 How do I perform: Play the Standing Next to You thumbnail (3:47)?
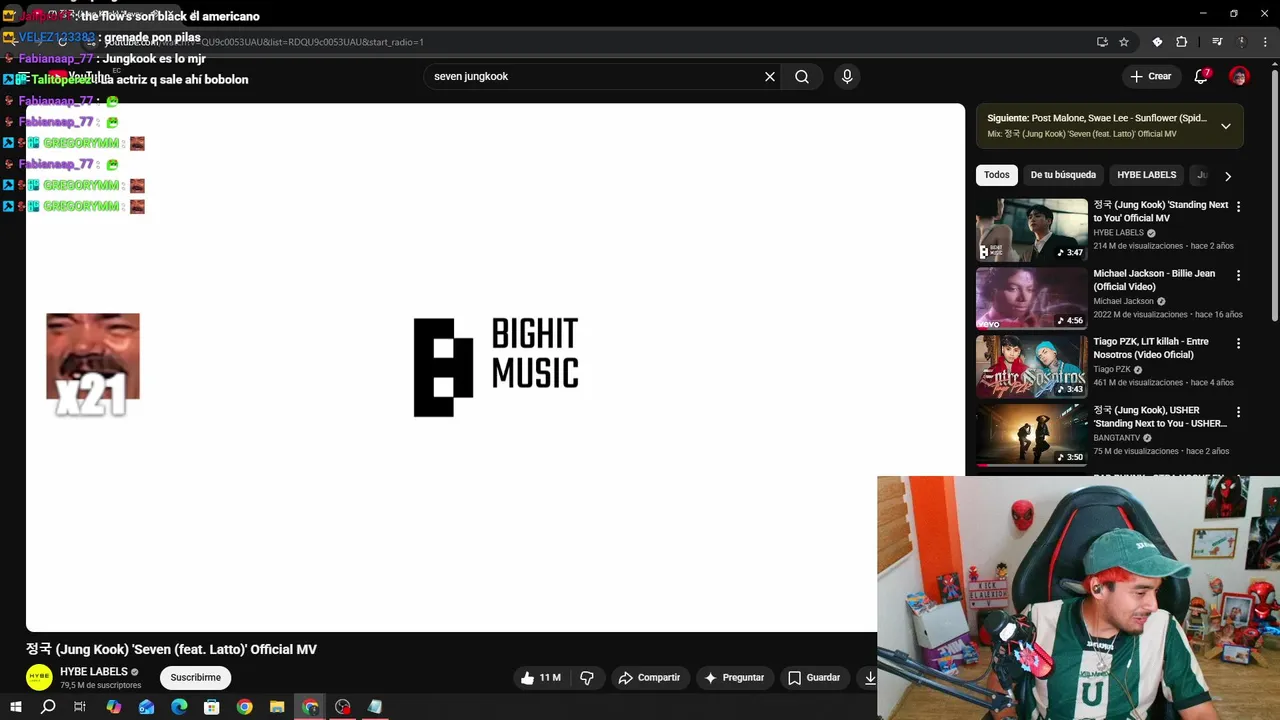1031,229
